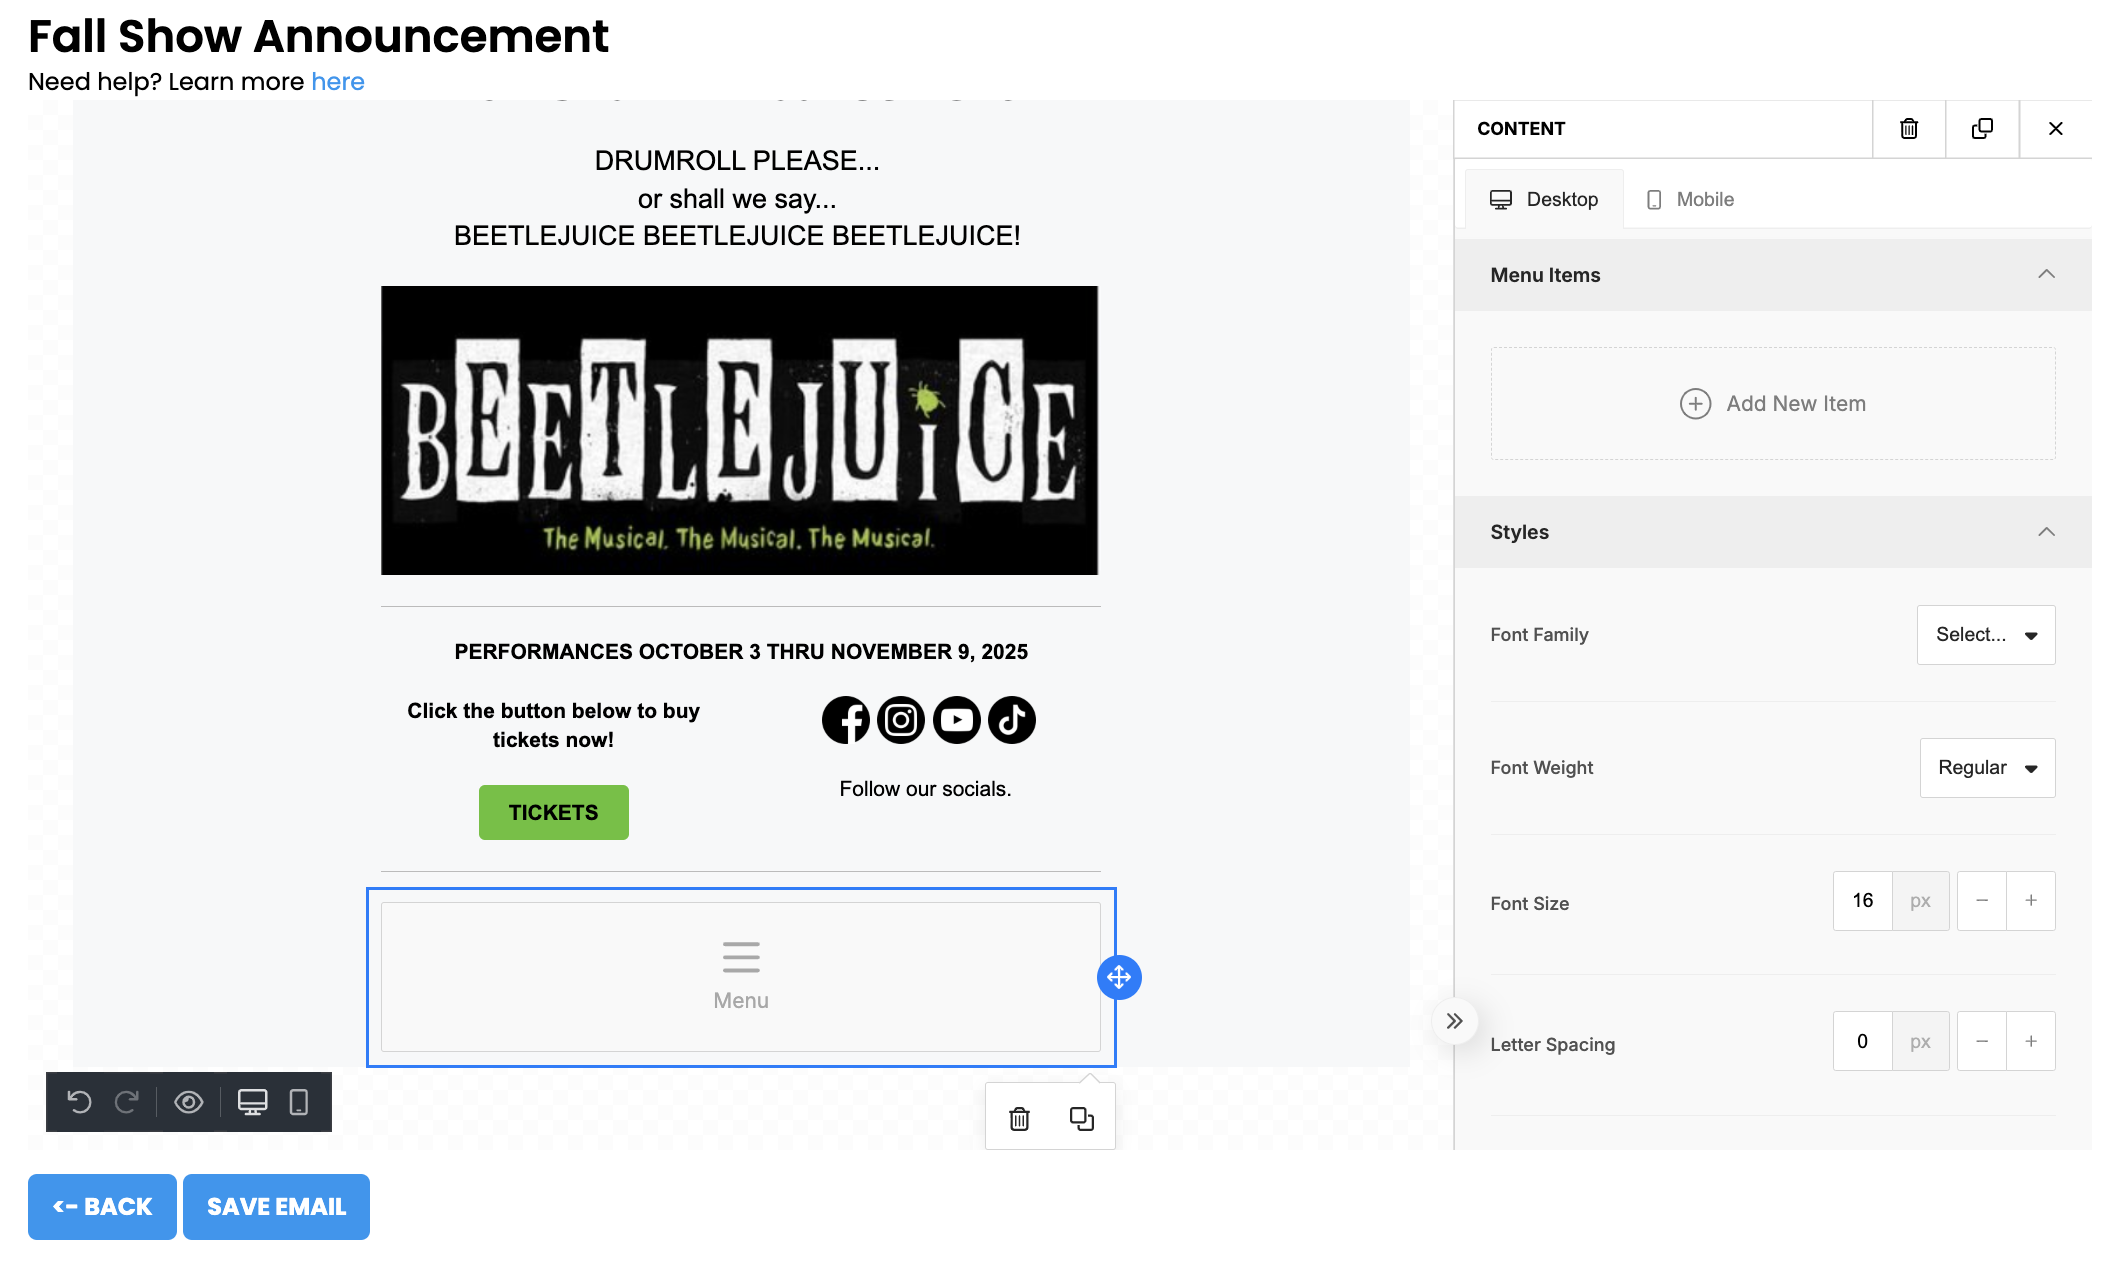Toggle the preview eye icon
Viewport: 2128px width, 1268px height.
tap(189, 1102)
